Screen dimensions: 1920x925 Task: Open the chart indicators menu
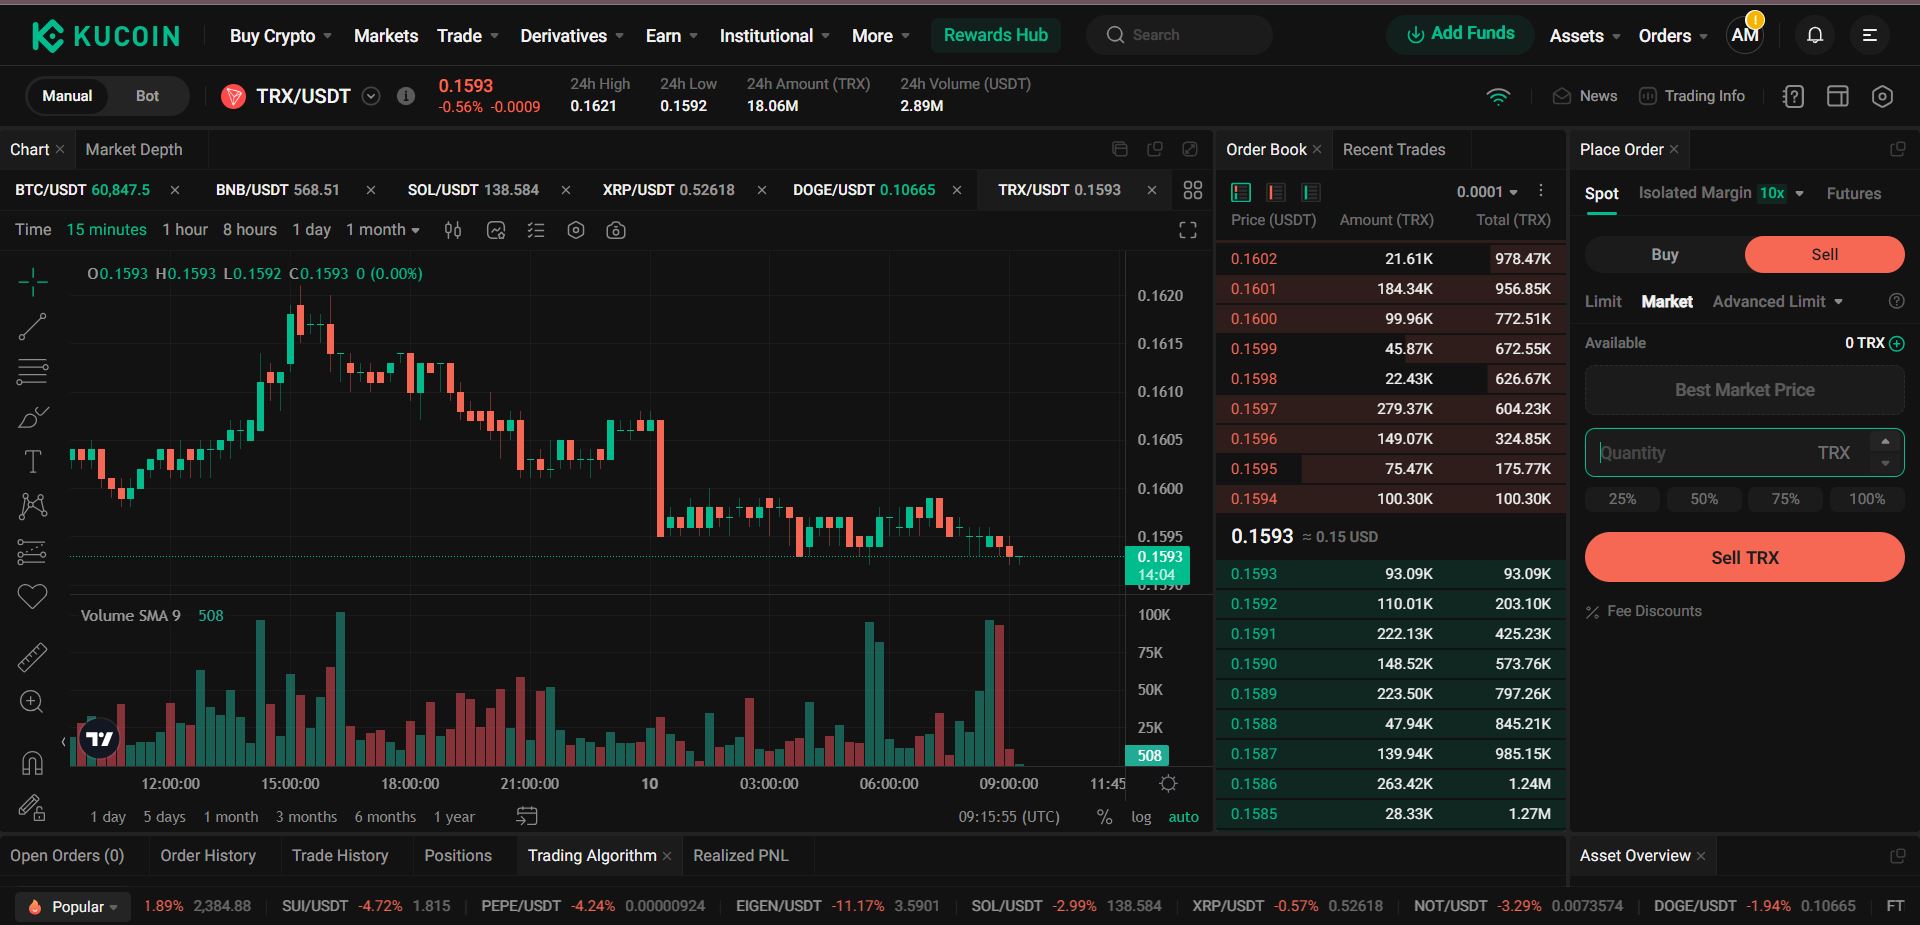(x=496, y=230)
